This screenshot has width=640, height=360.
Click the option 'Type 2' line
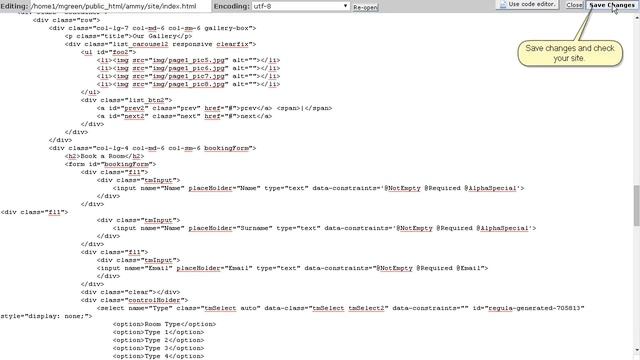[158, 340]
